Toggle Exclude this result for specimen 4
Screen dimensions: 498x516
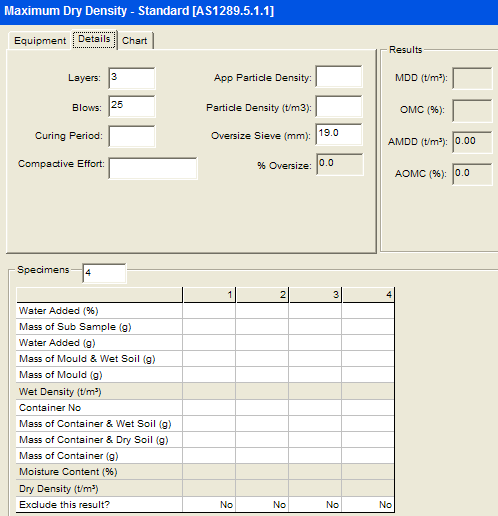(x=368, y=504)
